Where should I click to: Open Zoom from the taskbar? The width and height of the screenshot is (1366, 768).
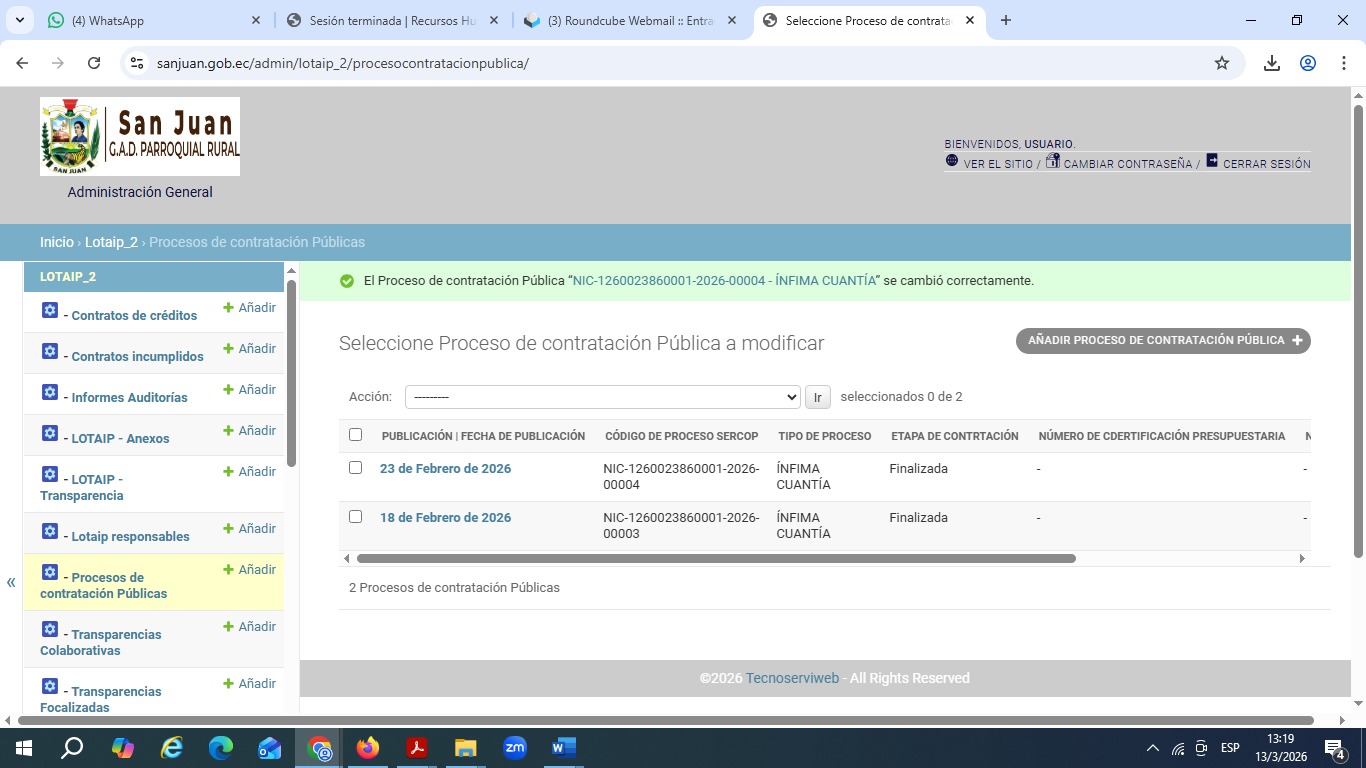click(x=515, y=747)
